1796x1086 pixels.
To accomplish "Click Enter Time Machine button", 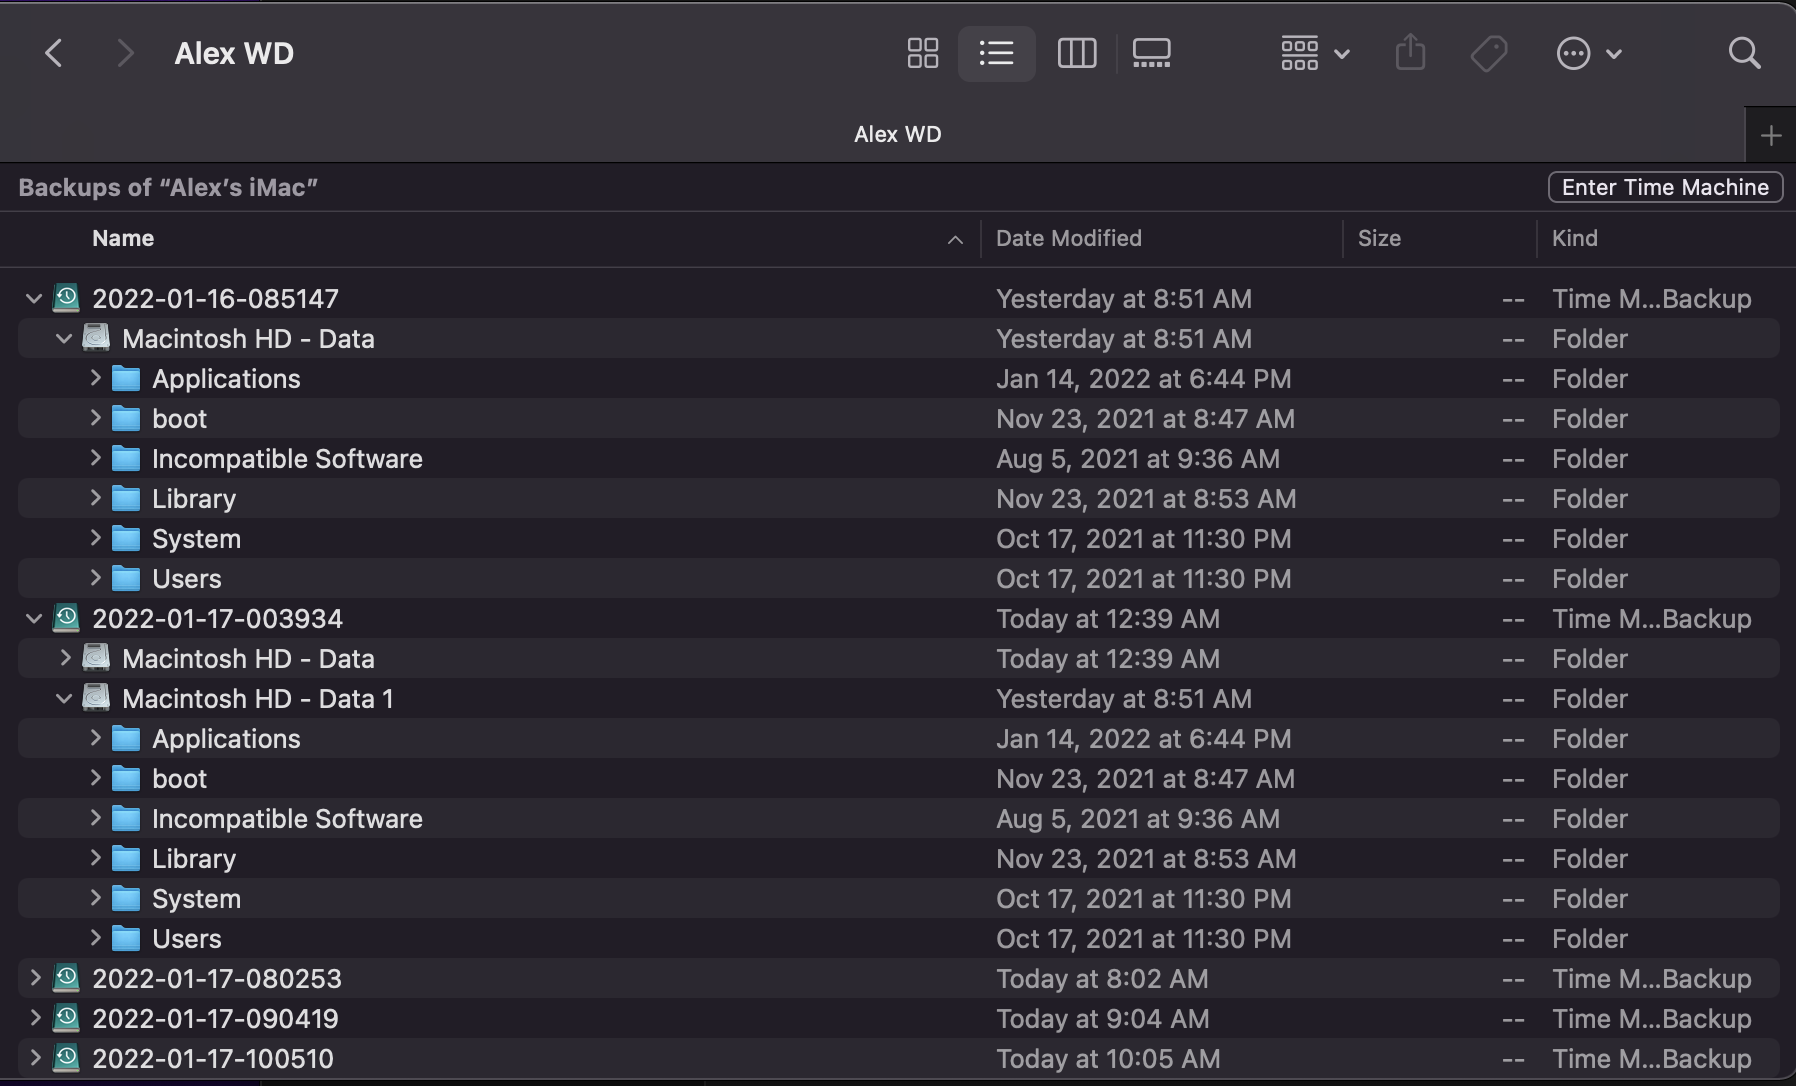I will pyautogui.click(x=1665, y=187).
